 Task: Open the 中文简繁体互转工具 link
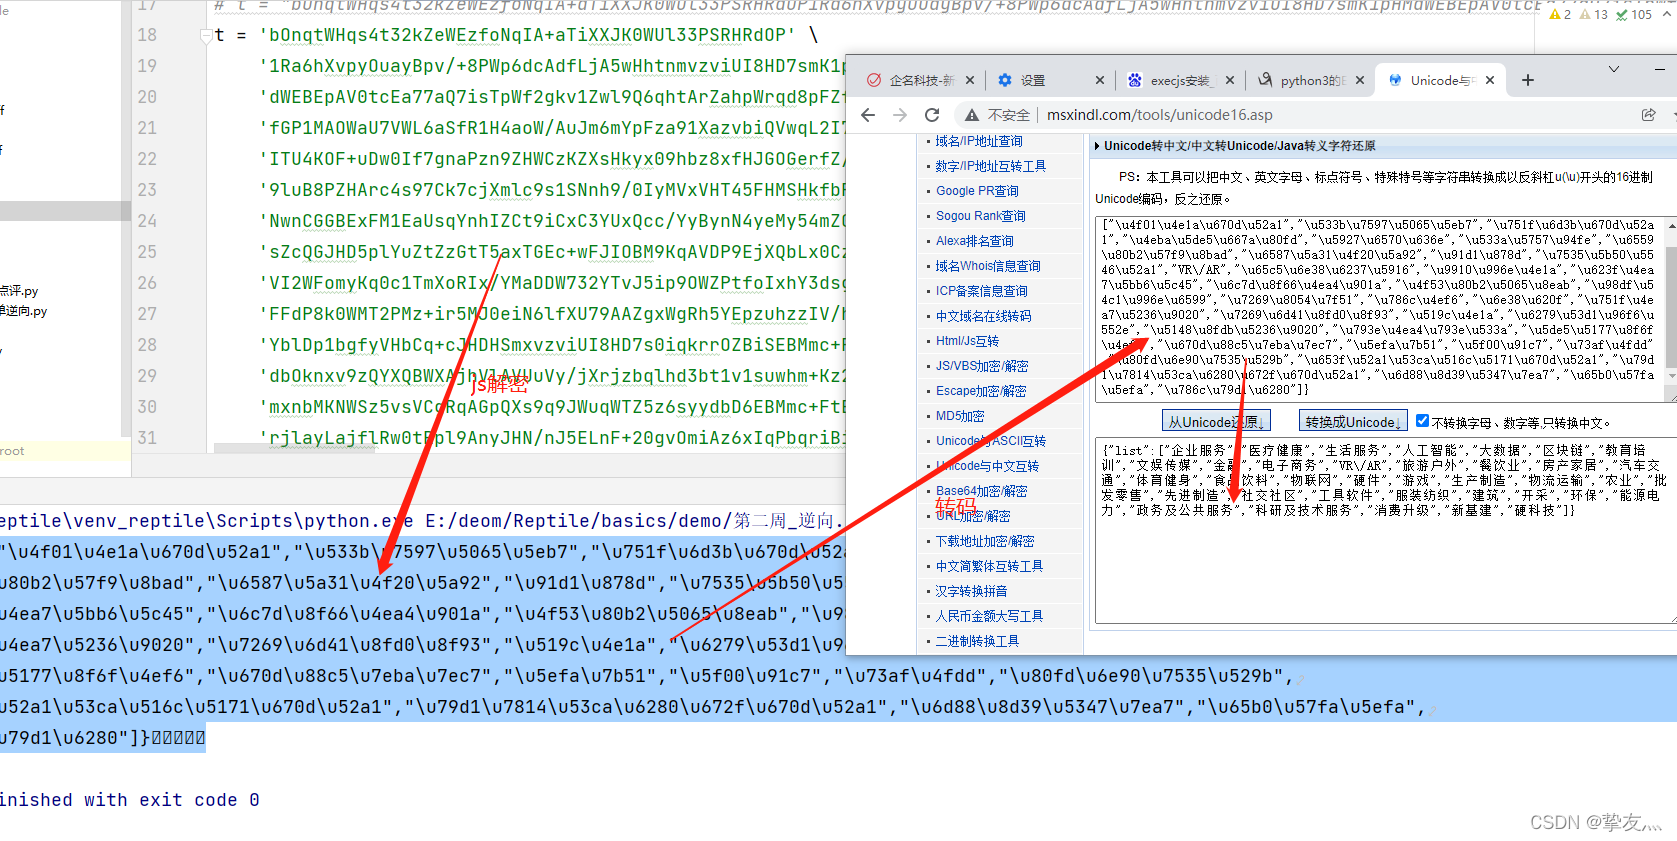tap(989, 566)
